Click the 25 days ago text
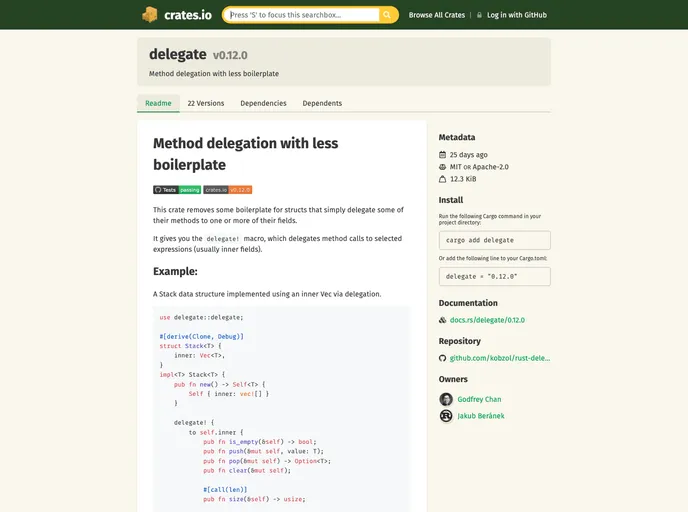This screenshot has width=688, height=512. point(469,154)
